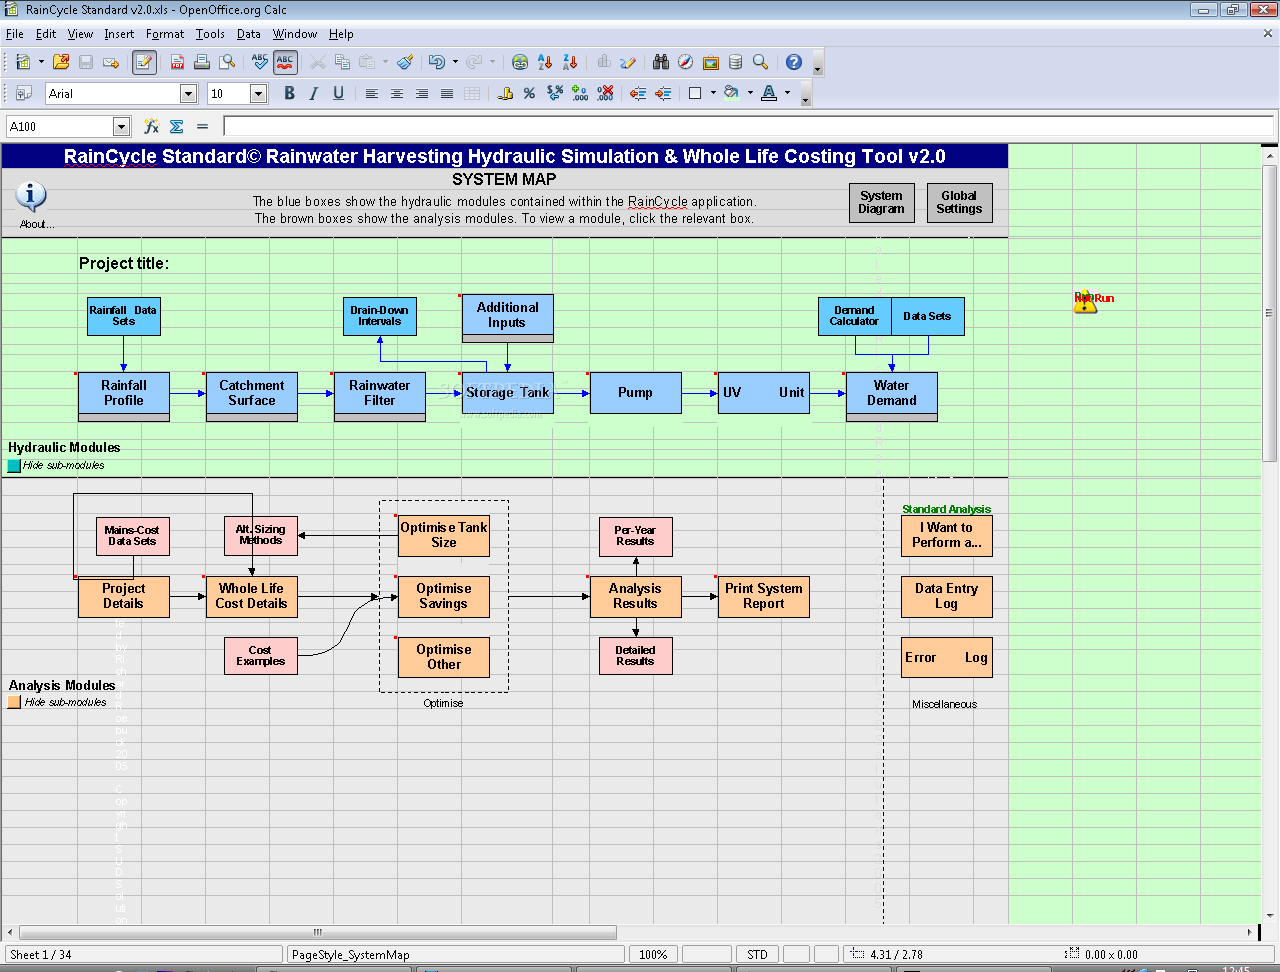Image resolution: width=1280 pixels, height=972 pixels.
Task: Open the Edit menu
Action: point(46,34)
